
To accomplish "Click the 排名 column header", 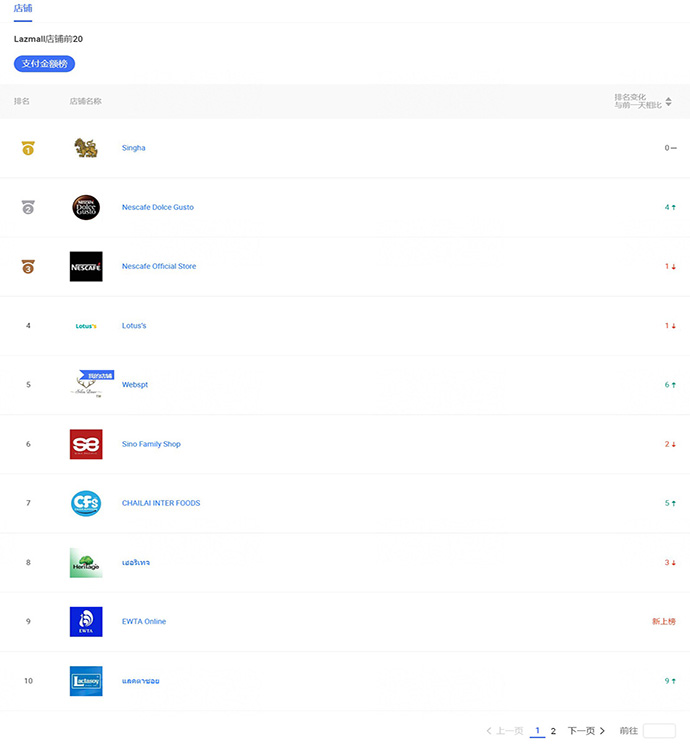I will (x=21, y=101).
